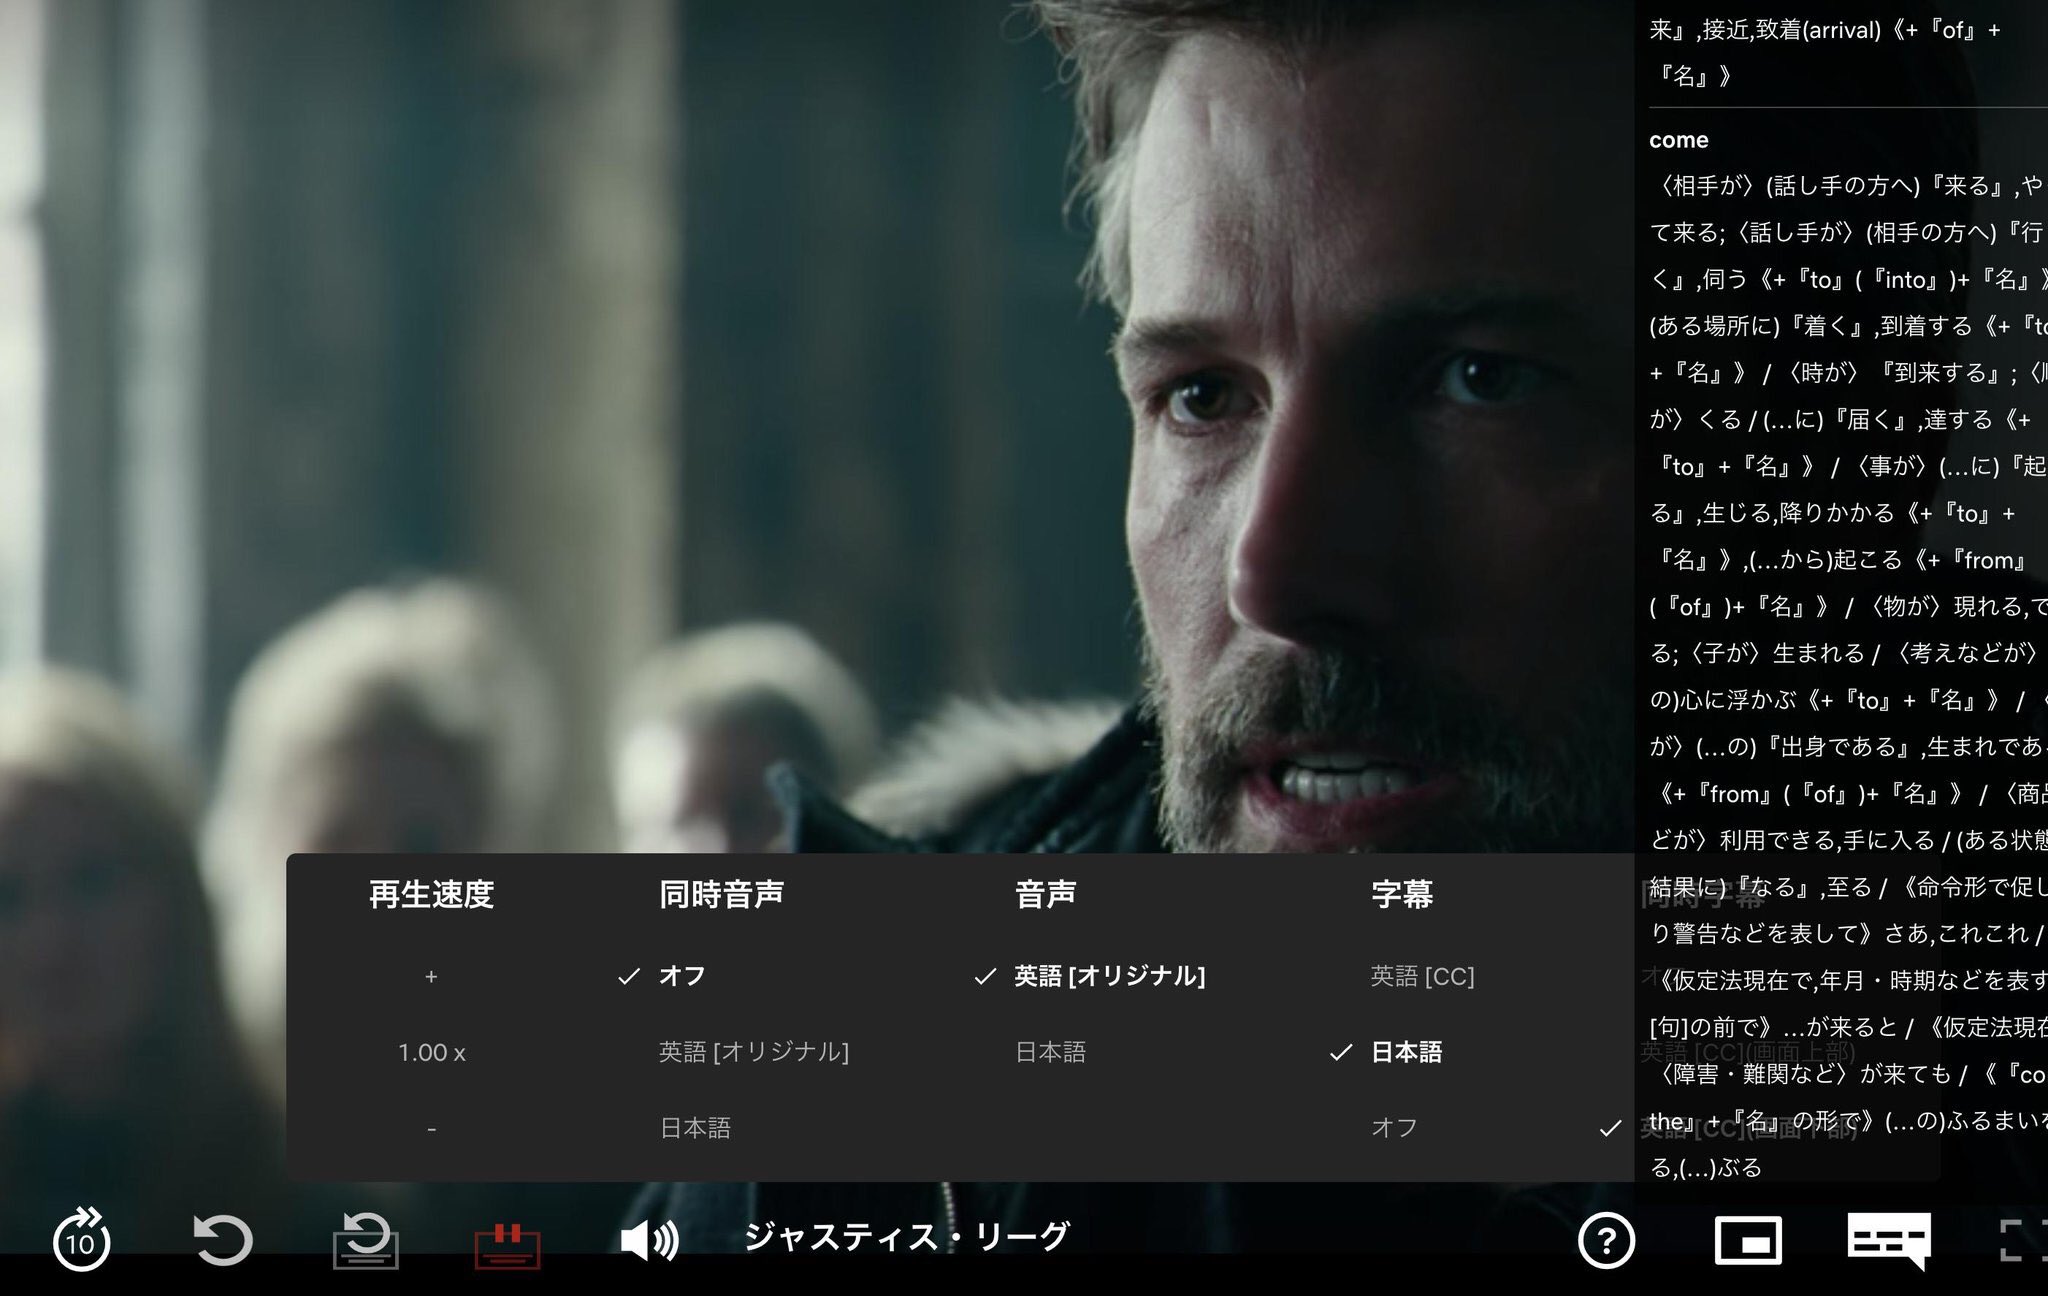The image size is (2048, 1296).
Task: Enter fullscreen using the corner brackets icon
Action: (x=2022, y=1241)
